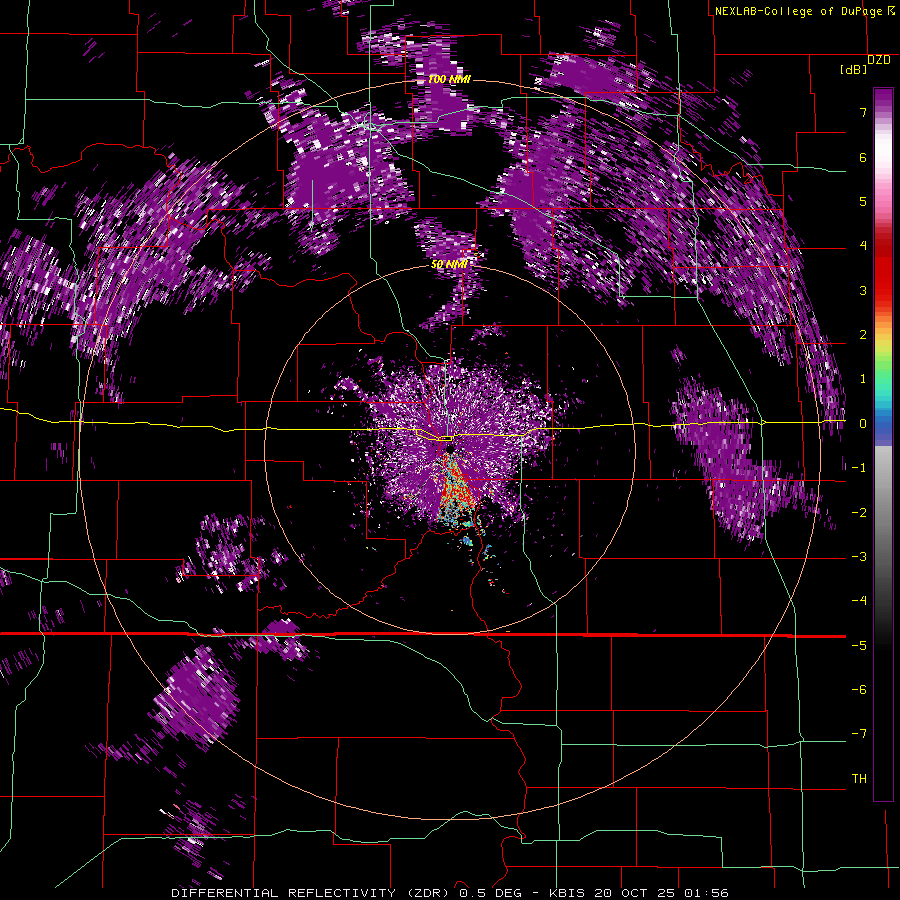Image resolution: width=900 pixels, height=900 pixels.
Task: Click the -3 value on color scale
Action: [x=859, y=556]
